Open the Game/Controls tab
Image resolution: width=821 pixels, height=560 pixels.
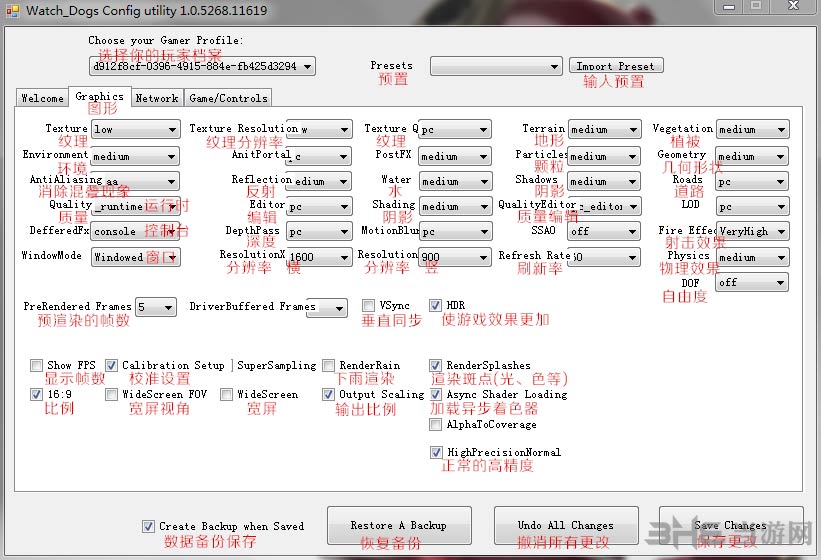(228, 98)
